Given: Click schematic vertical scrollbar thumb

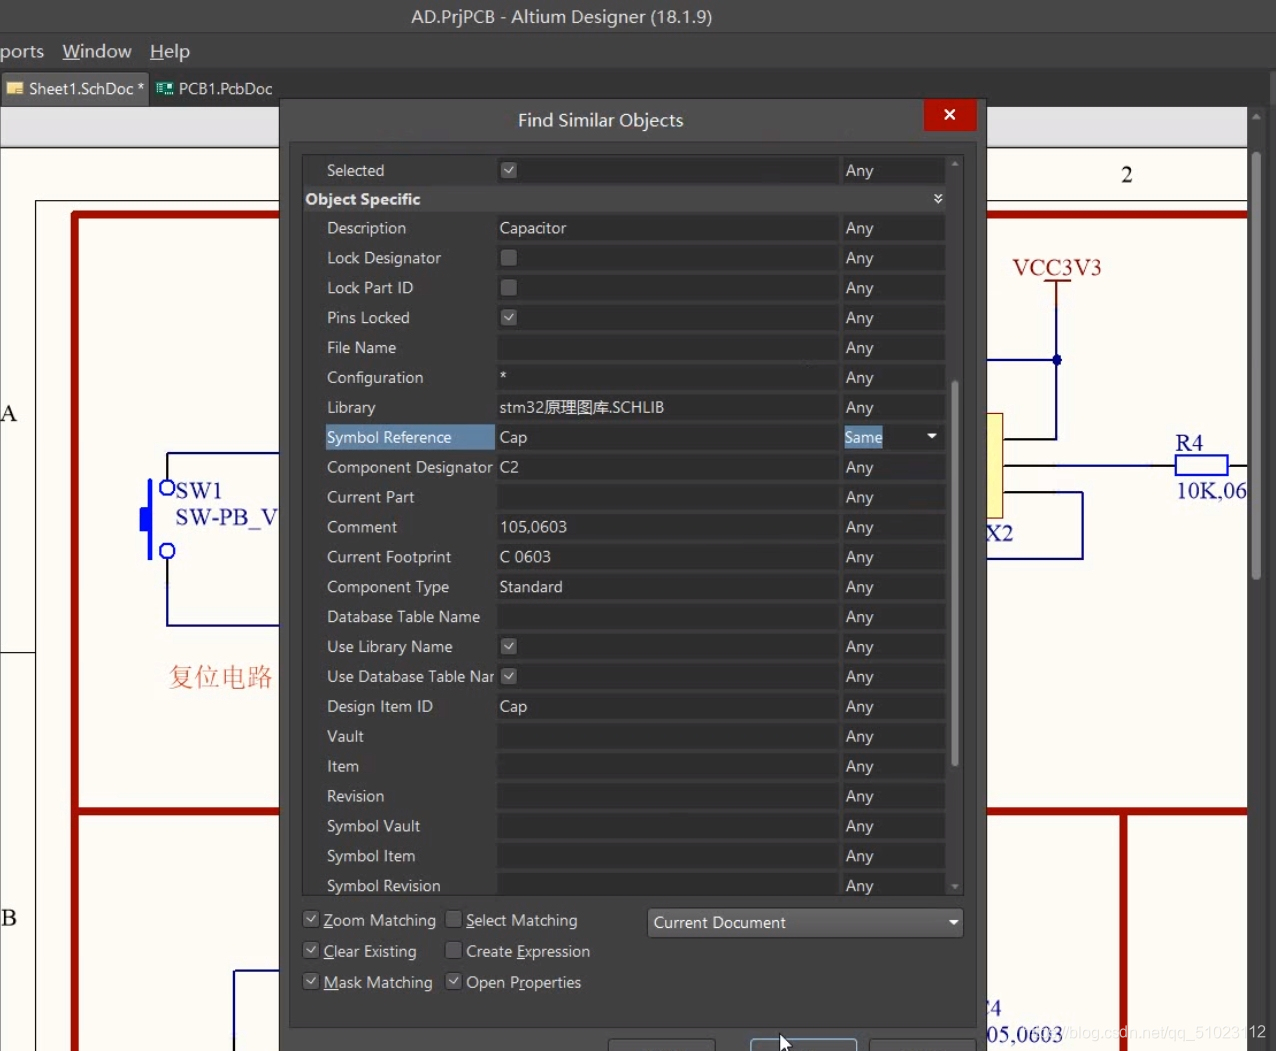Looking at the screenshot, I should 1256,365.
